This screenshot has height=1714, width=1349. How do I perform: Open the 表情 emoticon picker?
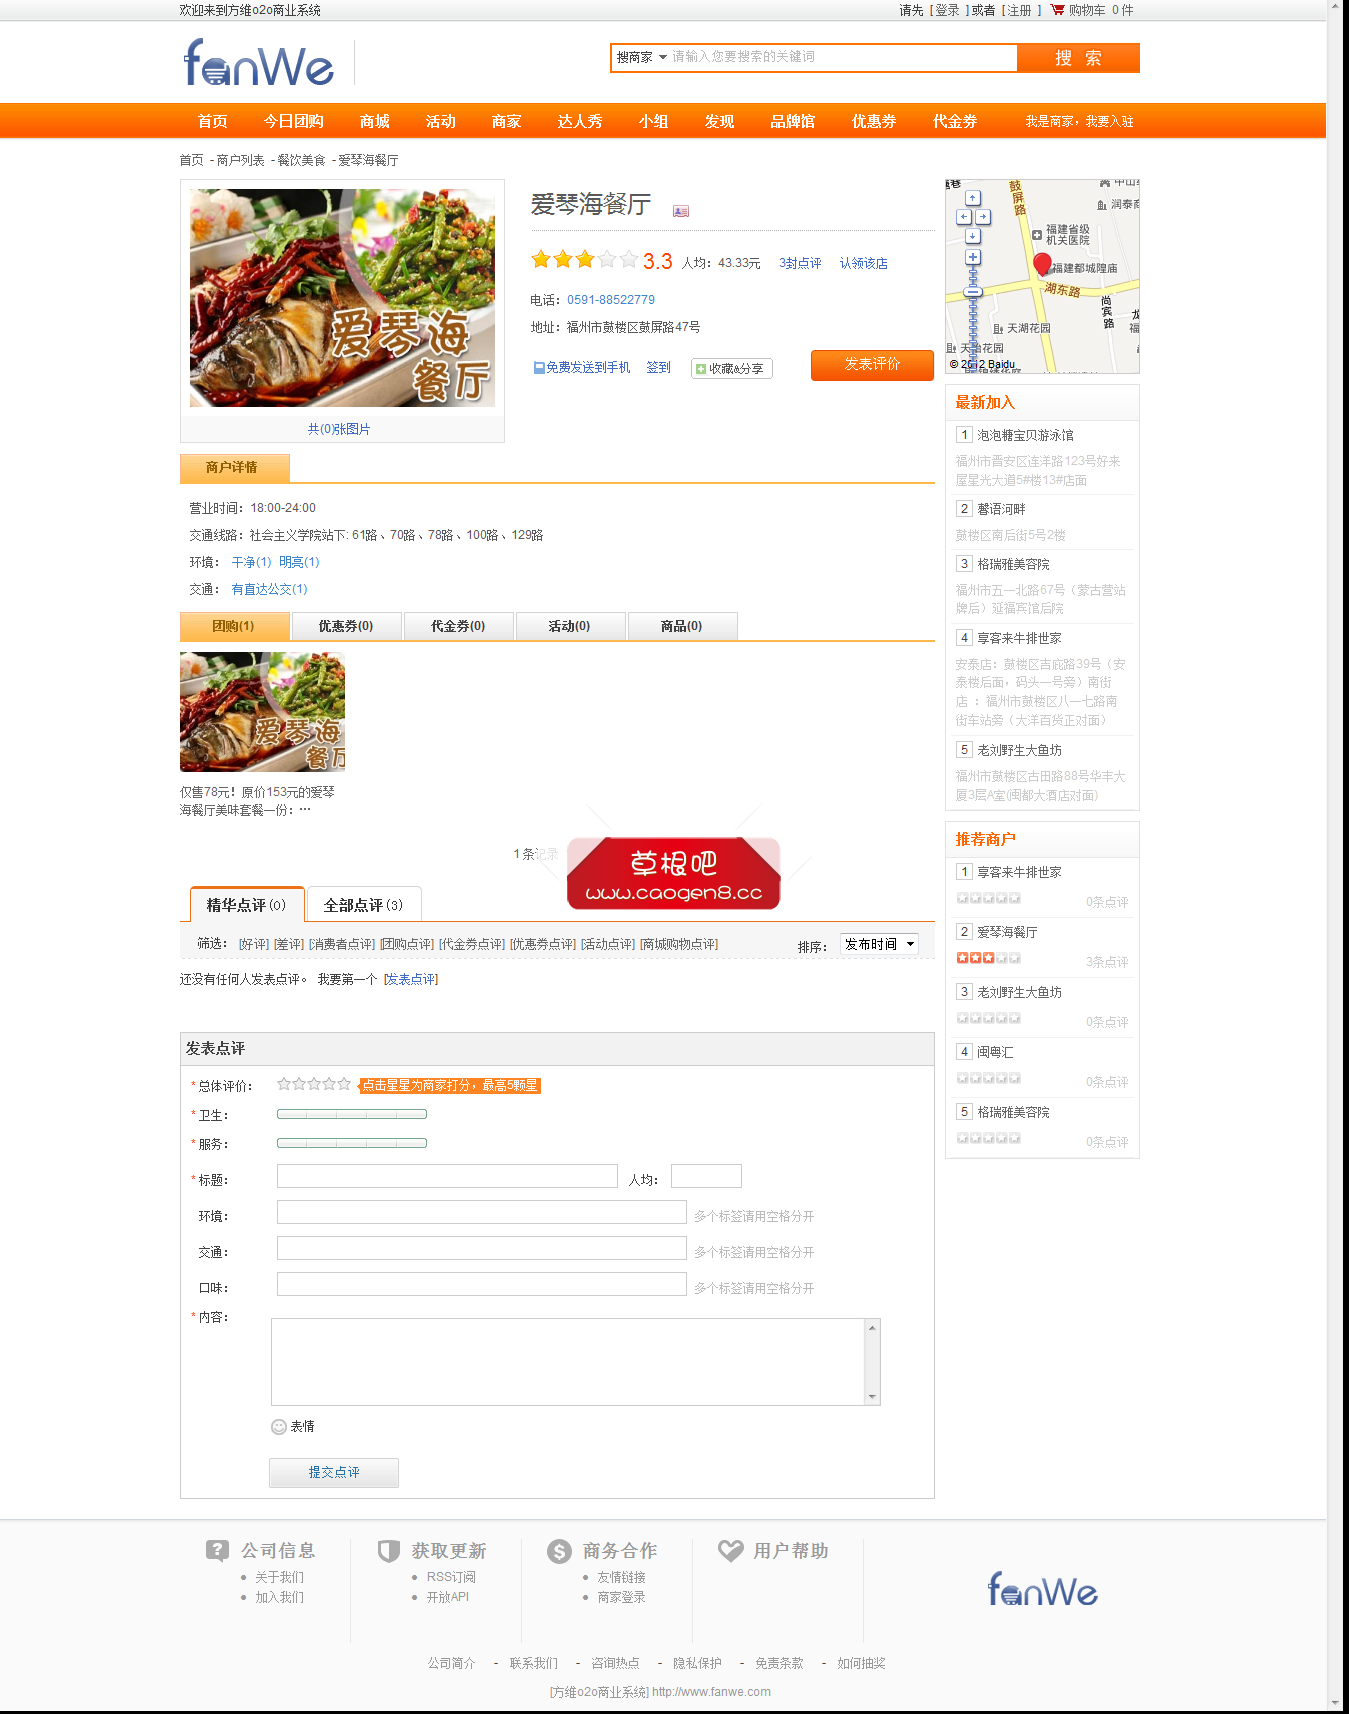(x=293, y=1427)
